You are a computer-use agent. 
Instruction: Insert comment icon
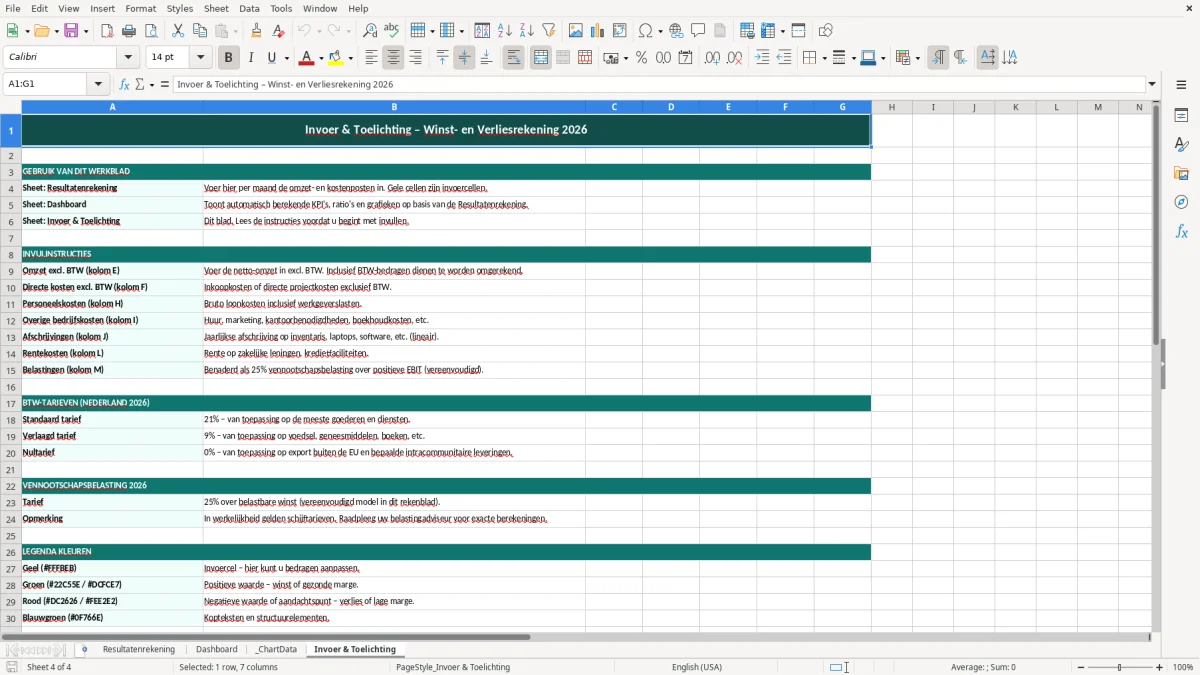[698, 31]
